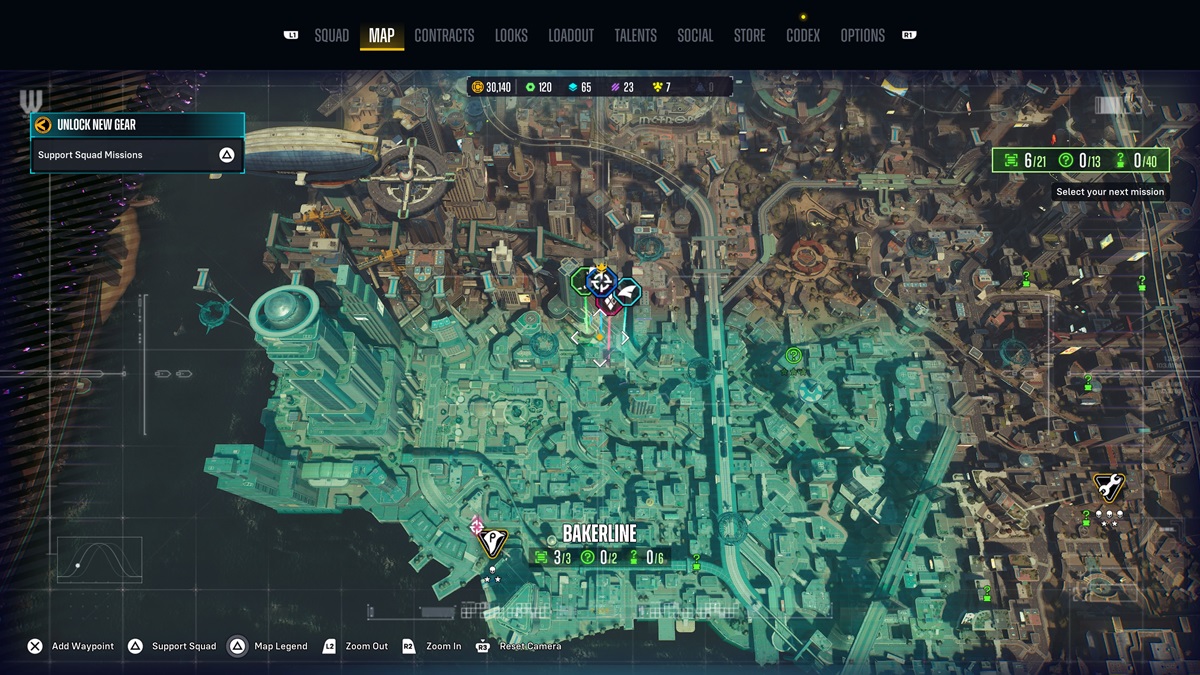The width and height of the screenshot is (1200, 675).
Task: Click the Bakerline district label
Action: tap(600, 534)
